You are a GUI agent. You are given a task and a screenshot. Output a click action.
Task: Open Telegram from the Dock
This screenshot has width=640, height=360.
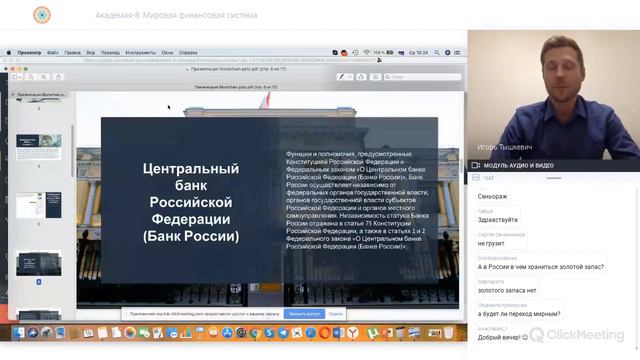283,333
